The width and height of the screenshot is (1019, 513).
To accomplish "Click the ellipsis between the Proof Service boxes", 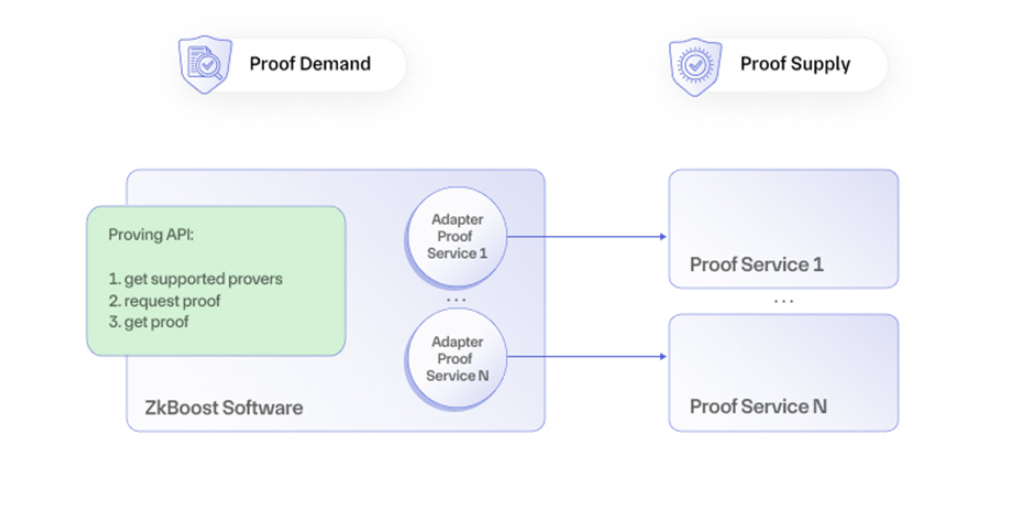I will (x=783, y=300).
